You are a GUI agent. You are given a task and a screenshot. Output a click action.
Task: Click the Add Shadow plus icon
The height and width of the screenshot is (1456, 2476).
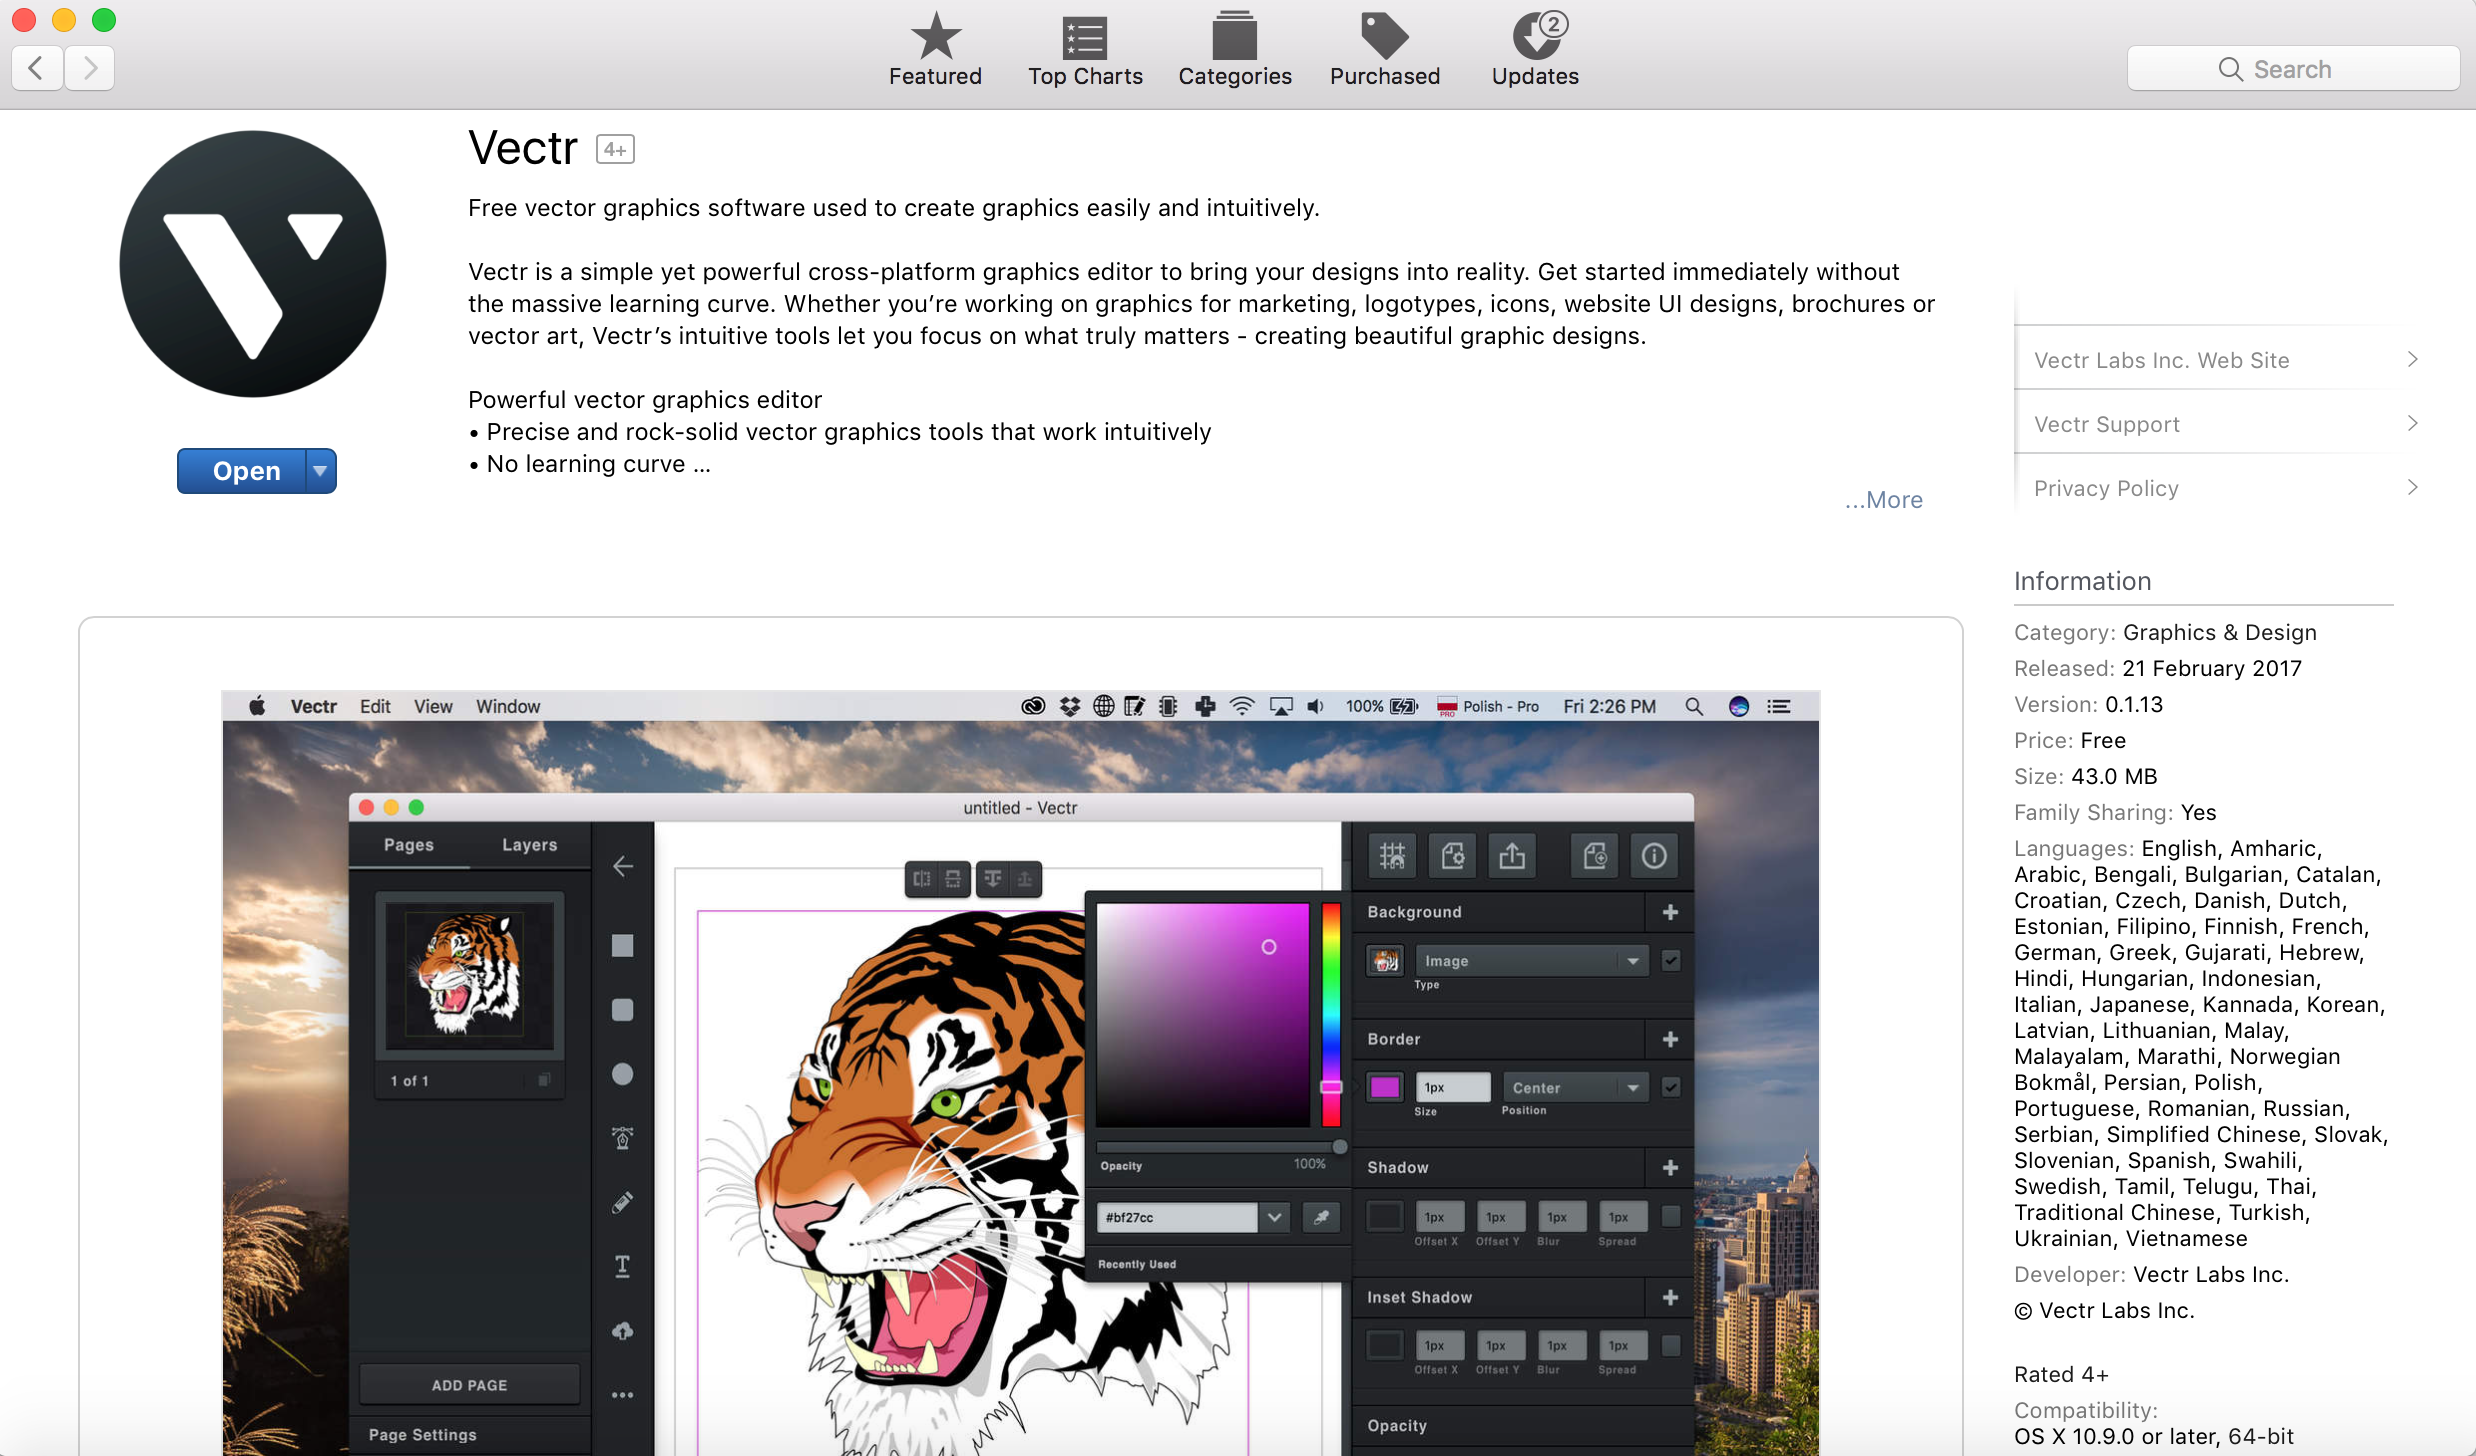(x=1672, y=1167)
